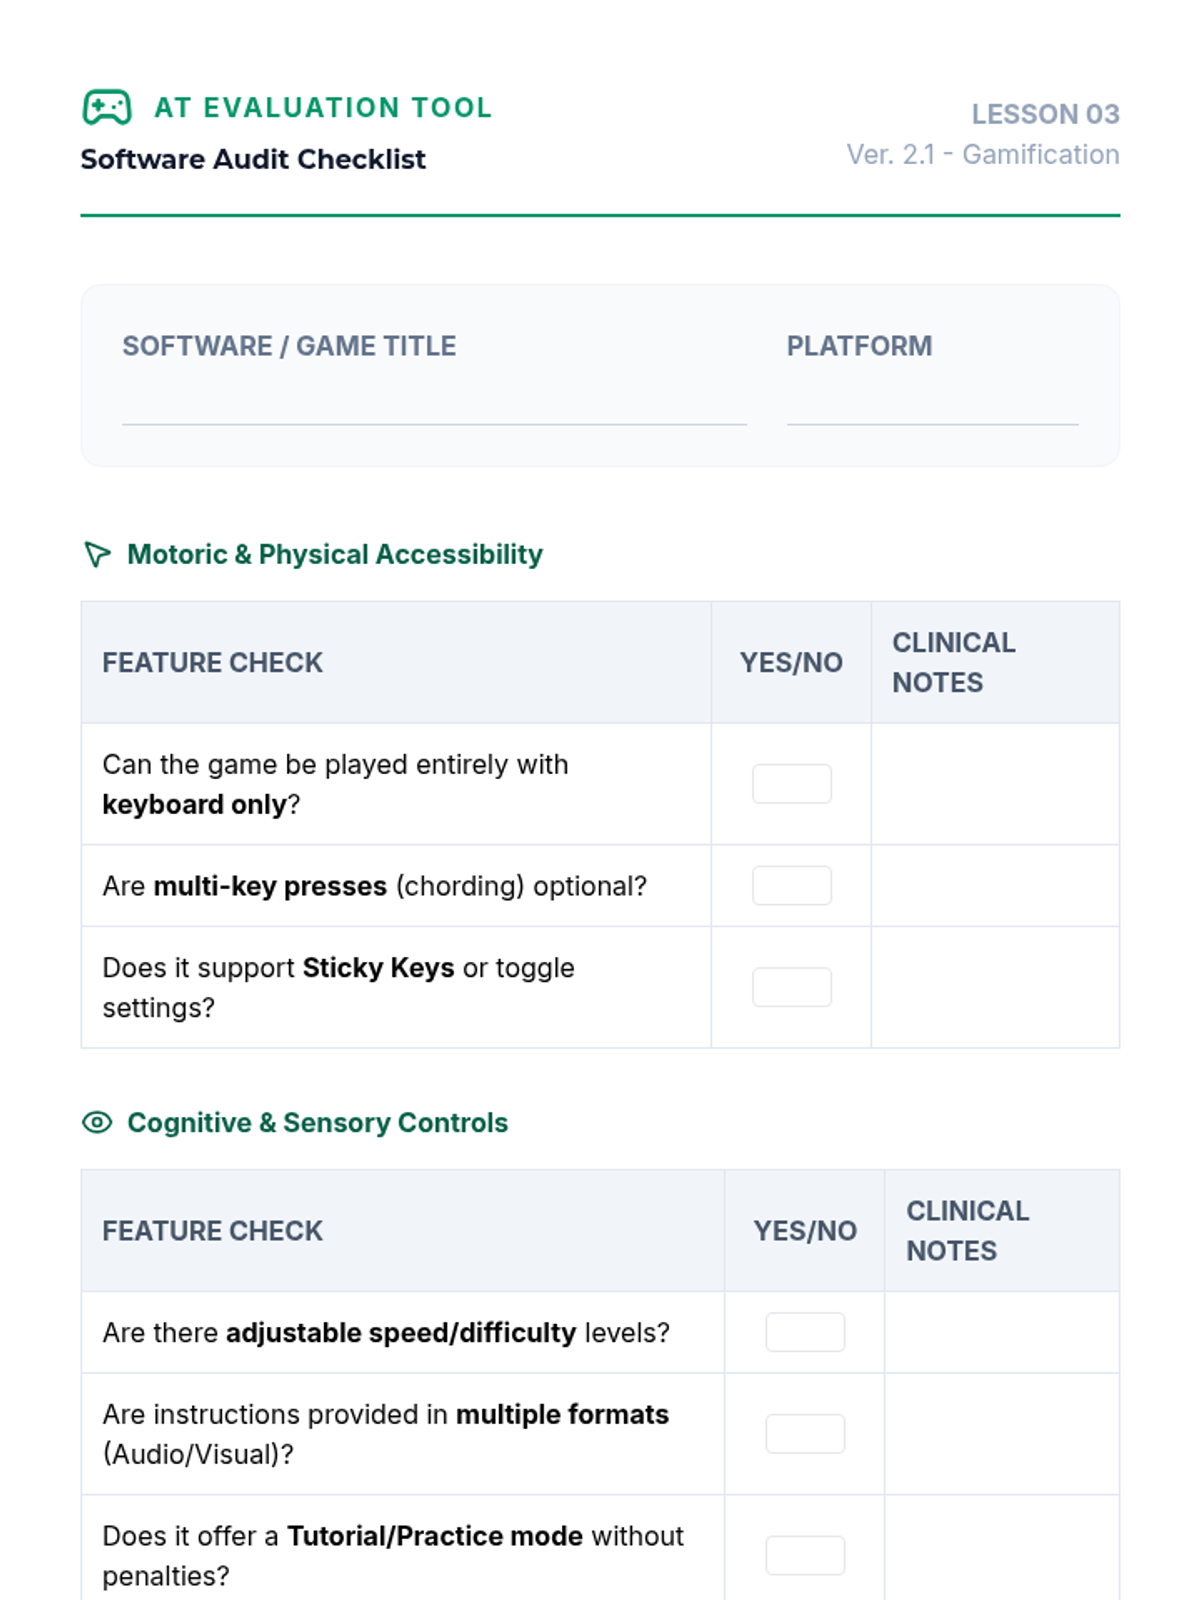Click the eye icon beside Cognitive heading
The width and height of the screenshot is (1200, 1600).
pyautogui.click(x=97, y=1122)
